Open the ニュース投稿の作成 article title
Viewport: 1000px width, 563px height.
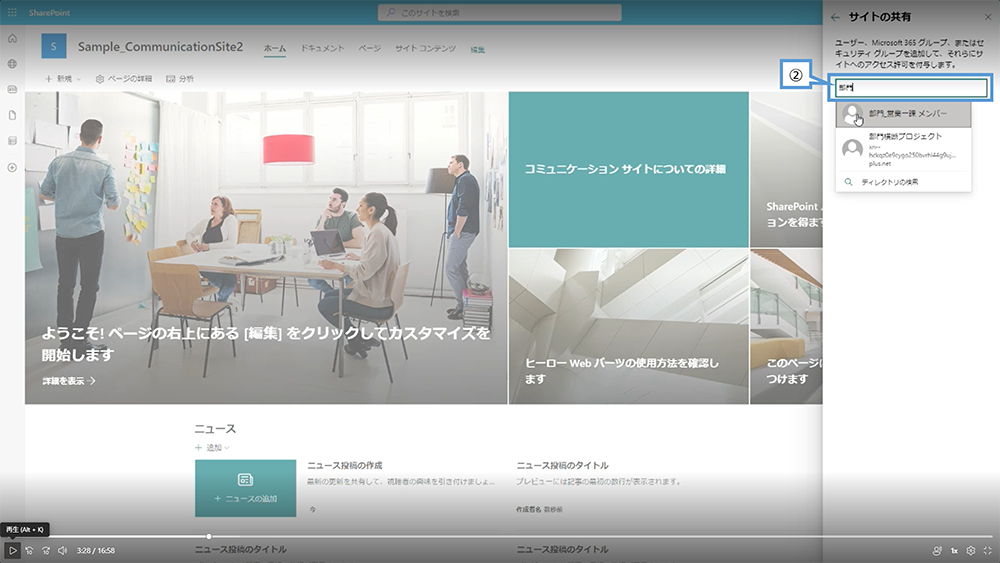coord(345,465)
